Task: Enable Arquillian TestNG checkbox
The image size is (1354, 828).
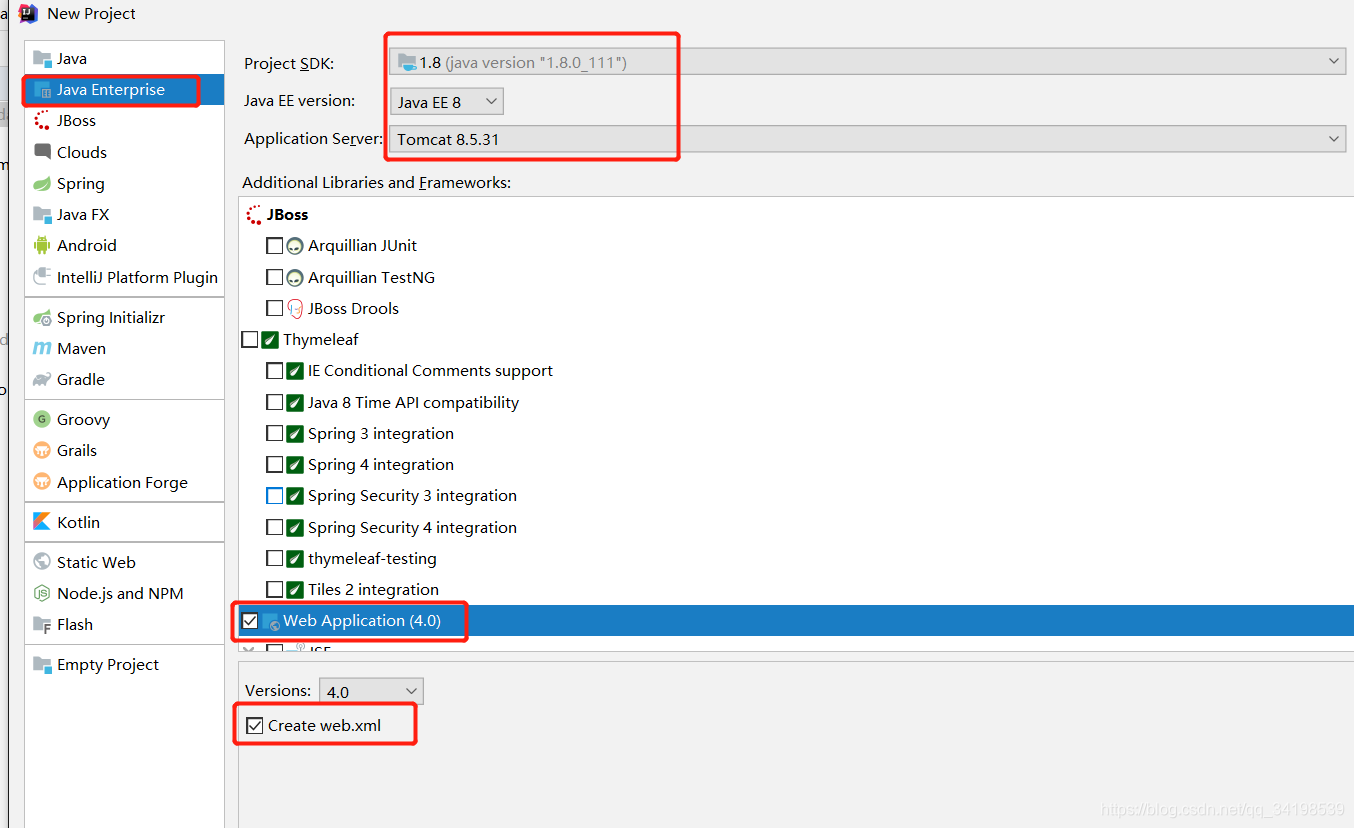Action: click(275, 277)
